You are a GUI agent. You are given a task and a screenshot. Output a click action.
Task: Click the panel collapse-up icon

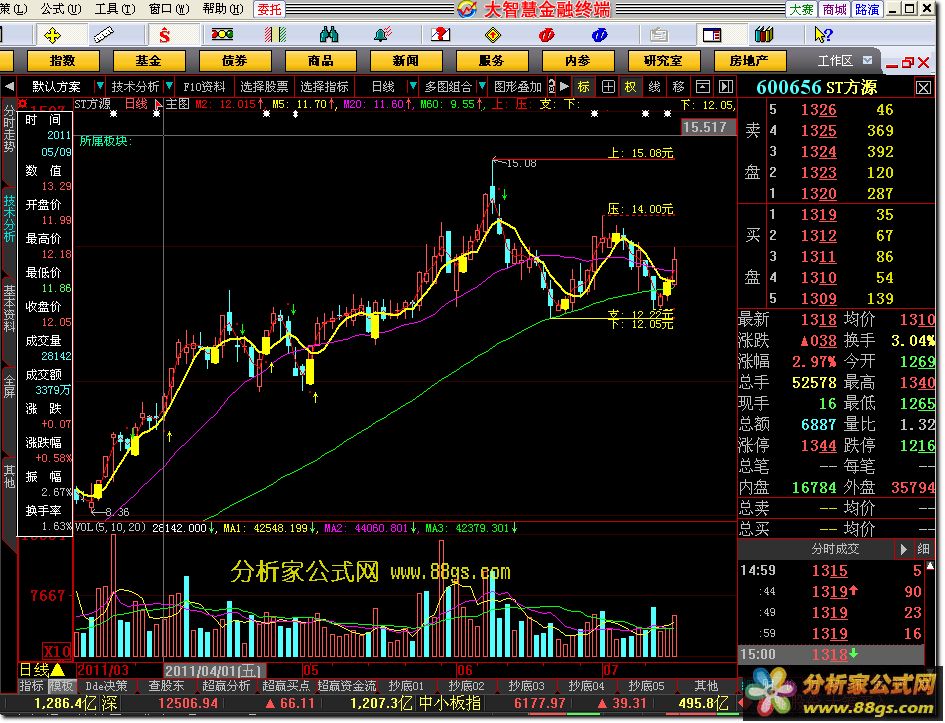point(703,87)
